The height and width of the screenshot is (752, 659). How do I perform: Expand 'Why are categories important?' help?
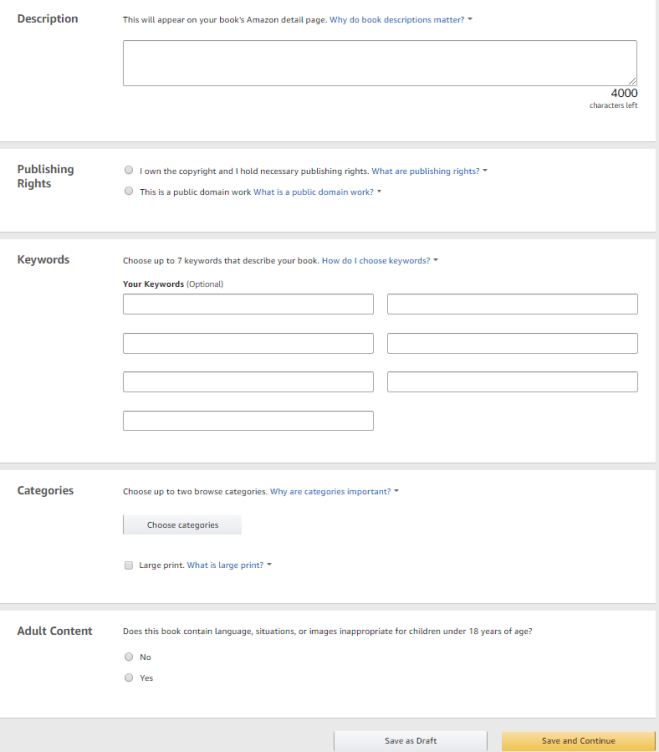331,492
